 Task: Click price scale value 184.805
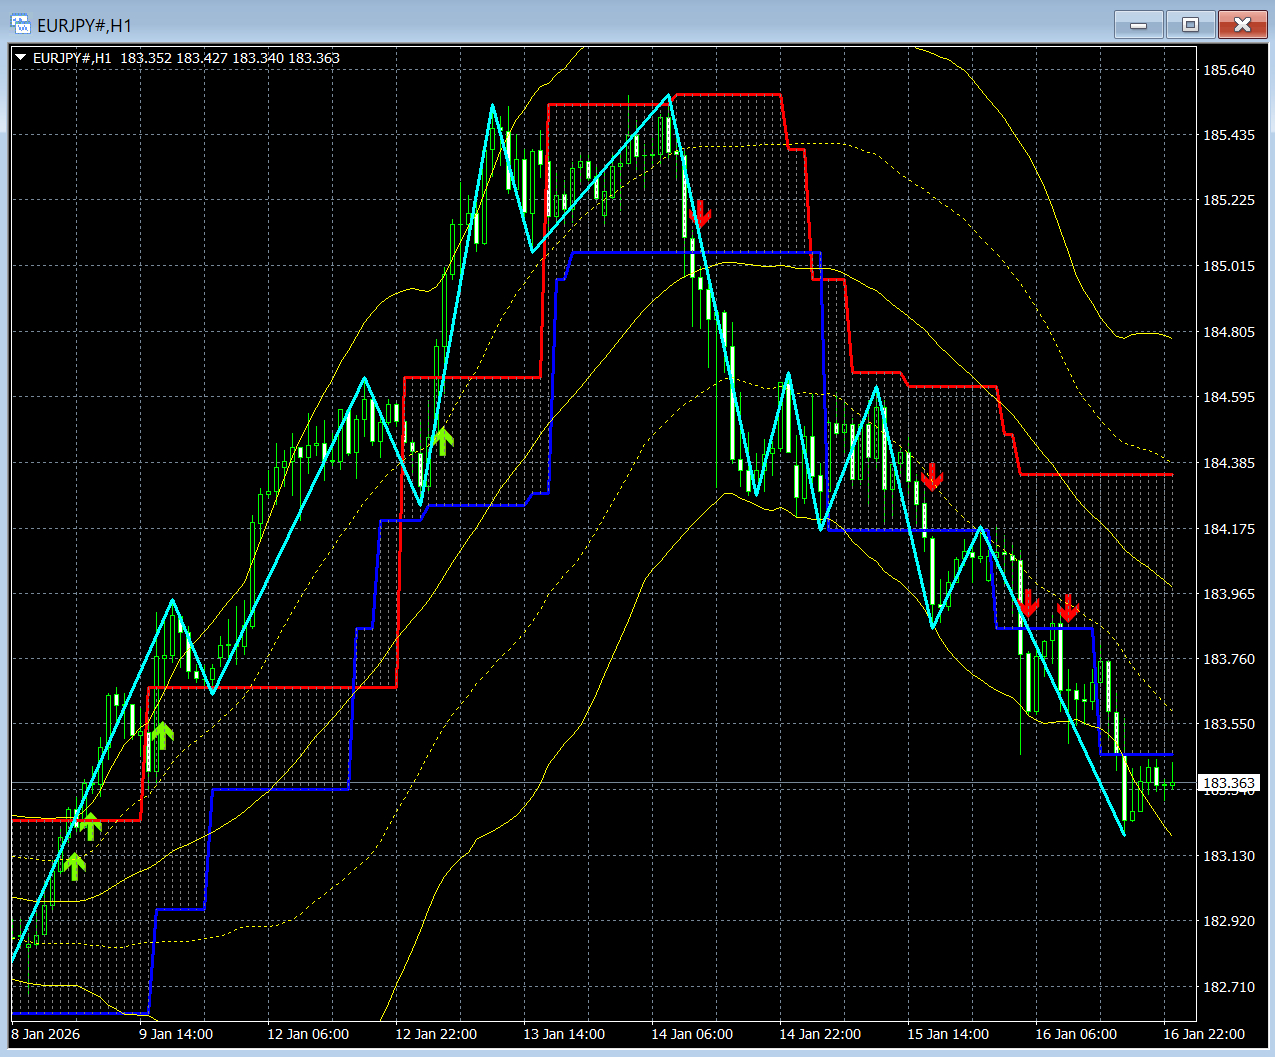(1228, 332)
